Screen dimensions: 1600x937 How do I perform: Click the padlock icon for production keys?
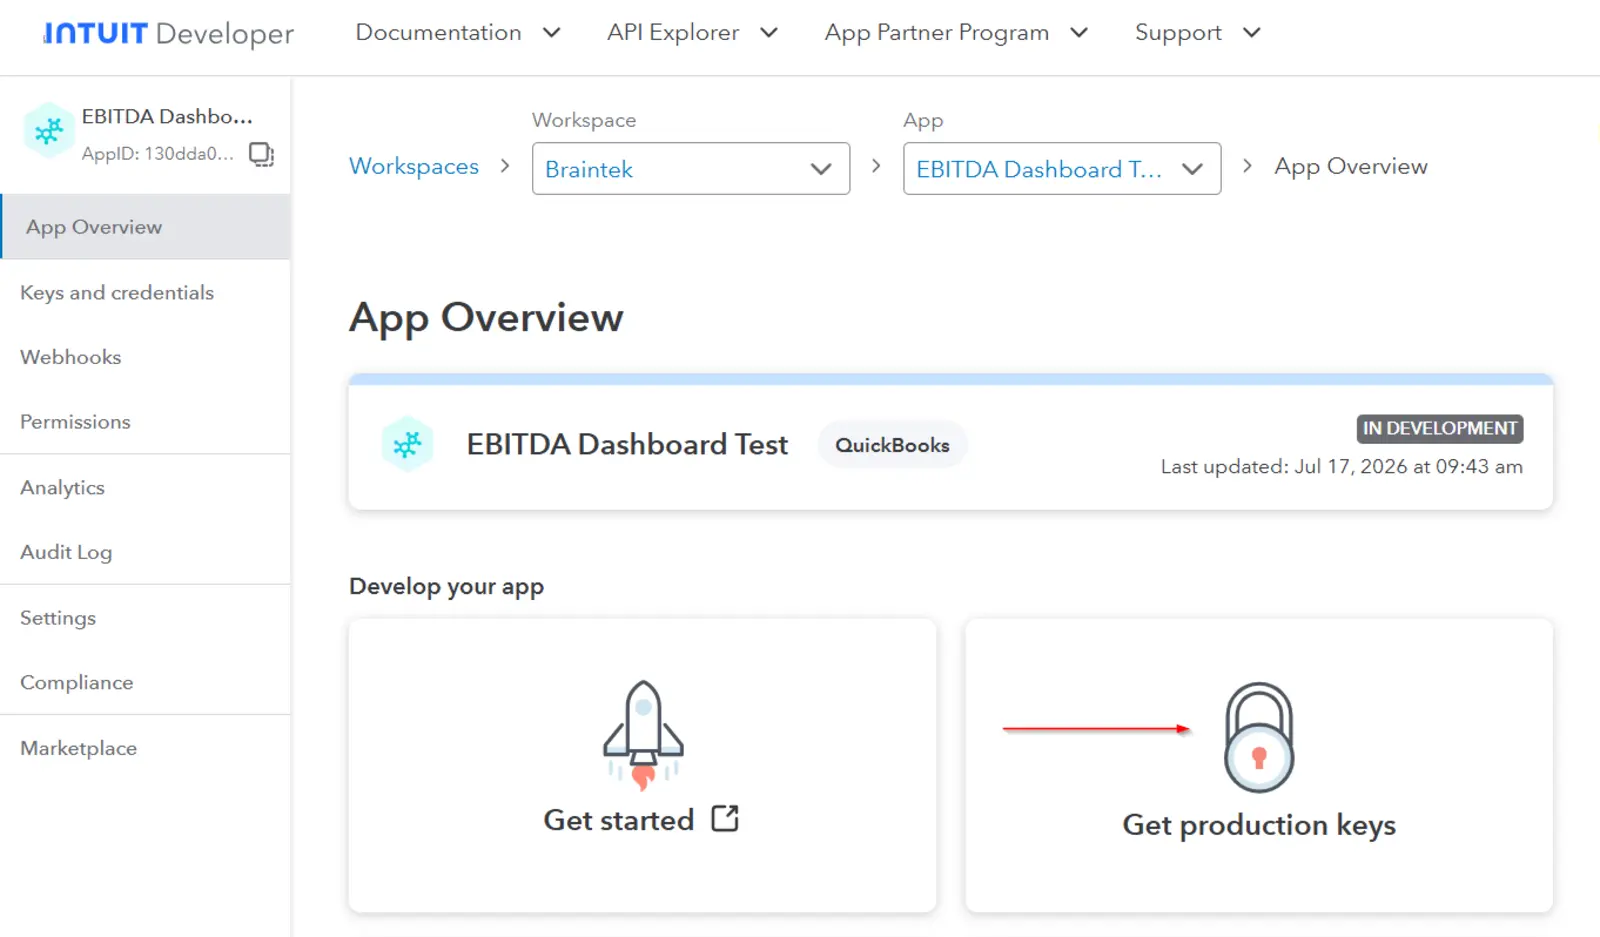[1259, 737]
